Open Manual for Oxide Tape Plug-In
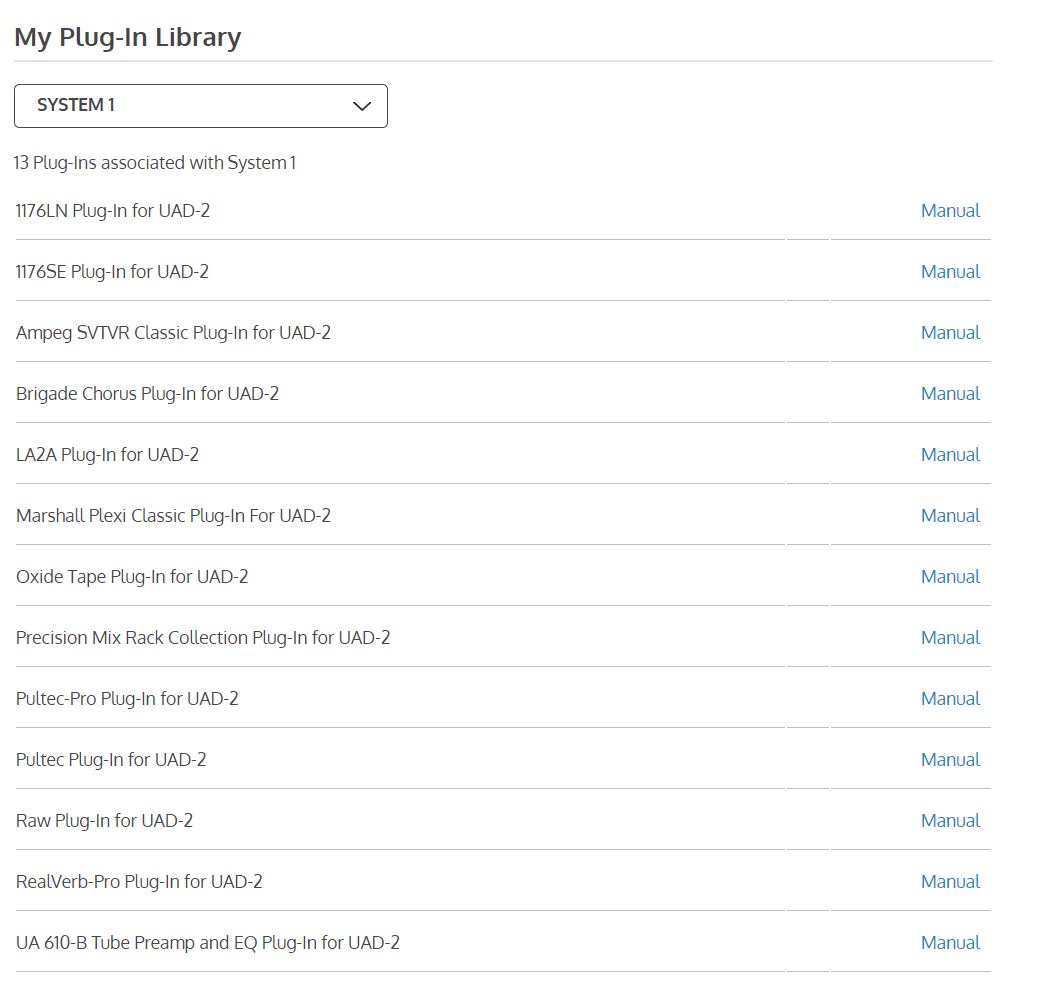 (x=949, y=577)
